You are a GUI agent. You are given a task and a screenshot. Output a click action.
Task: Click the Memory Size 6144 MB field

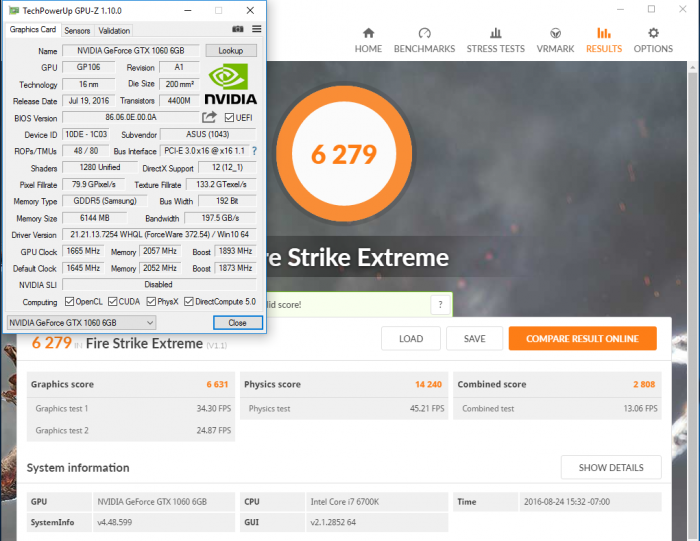[95, 218]
